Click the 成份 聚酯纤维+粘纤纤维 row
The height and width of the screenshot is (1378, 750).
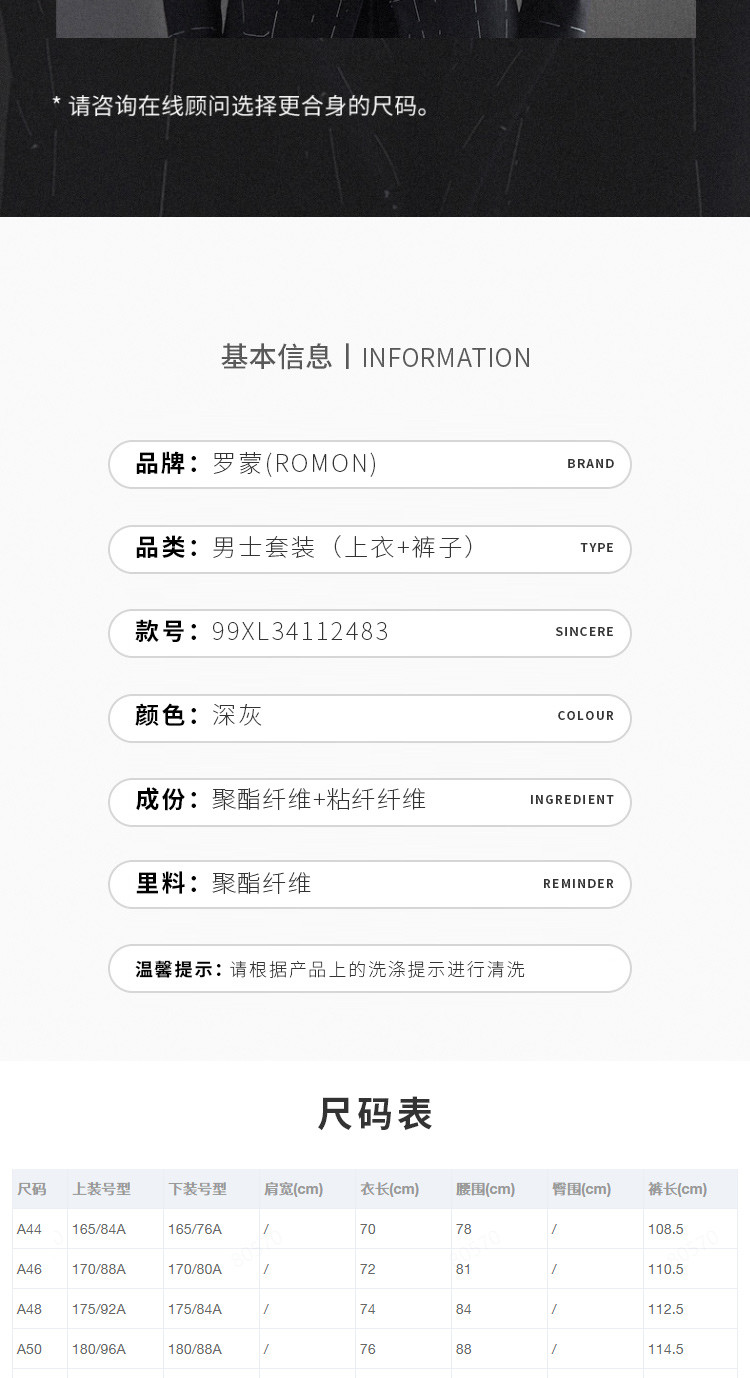(x=369, y=800)
